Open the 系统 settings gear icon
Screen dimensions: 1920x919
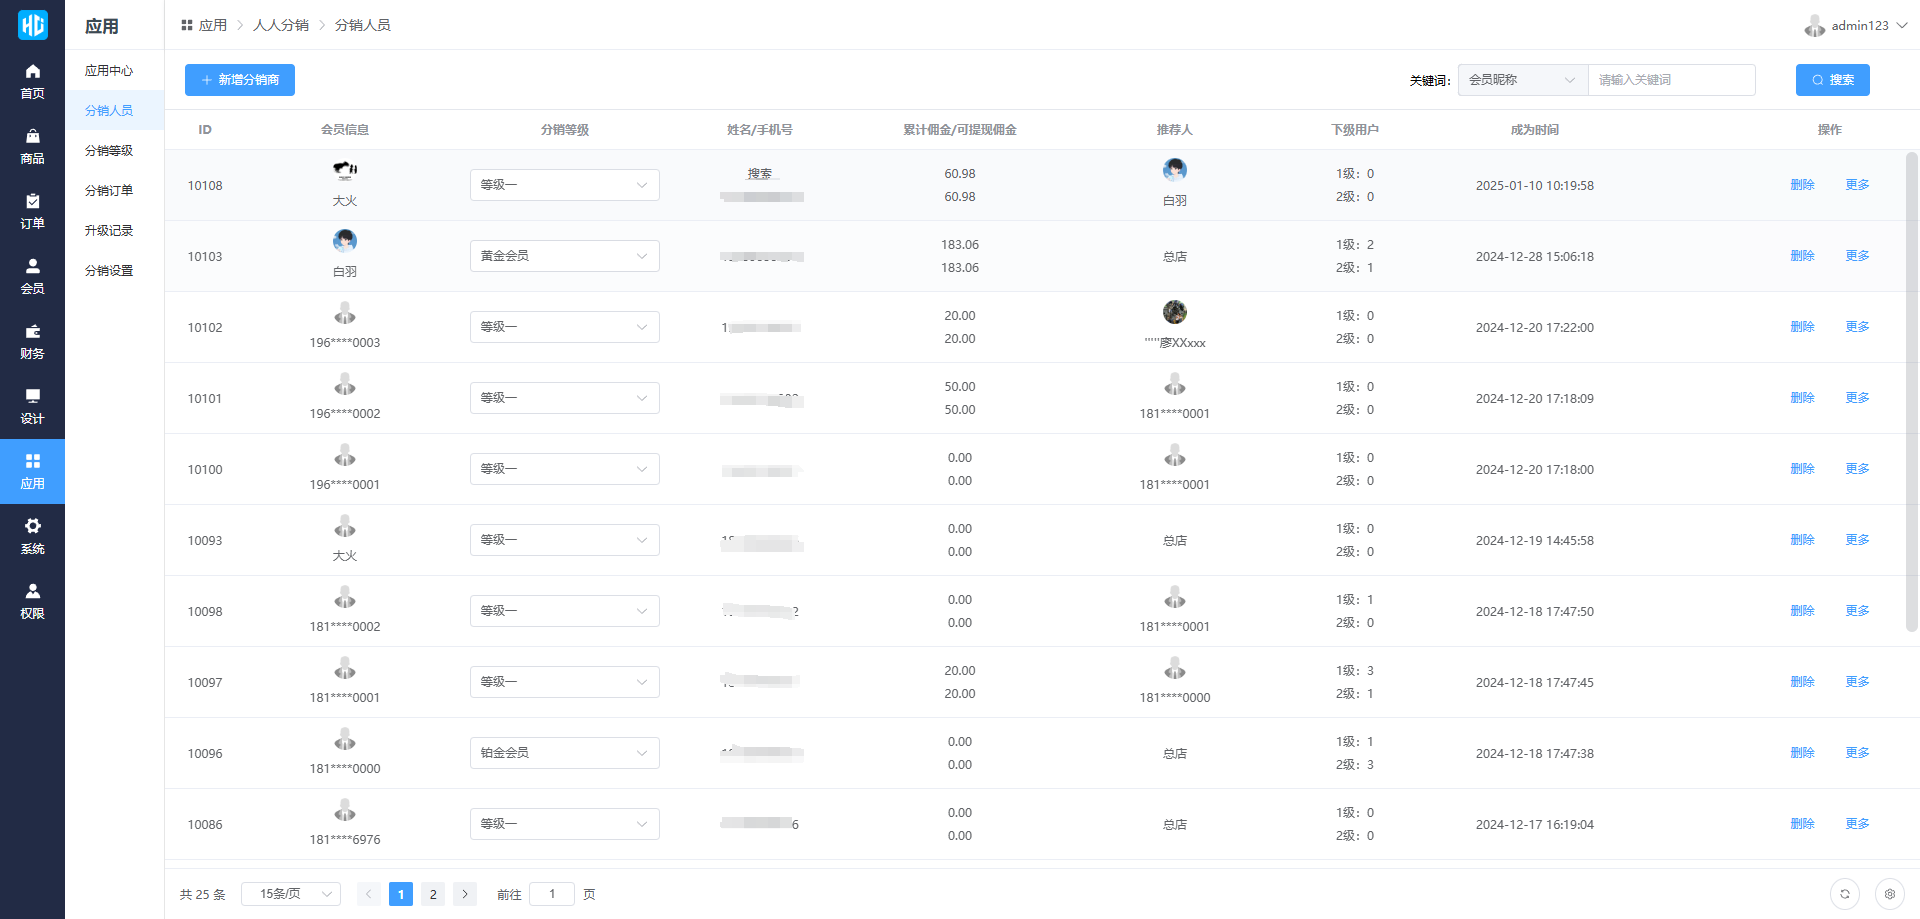click(32, 536)
